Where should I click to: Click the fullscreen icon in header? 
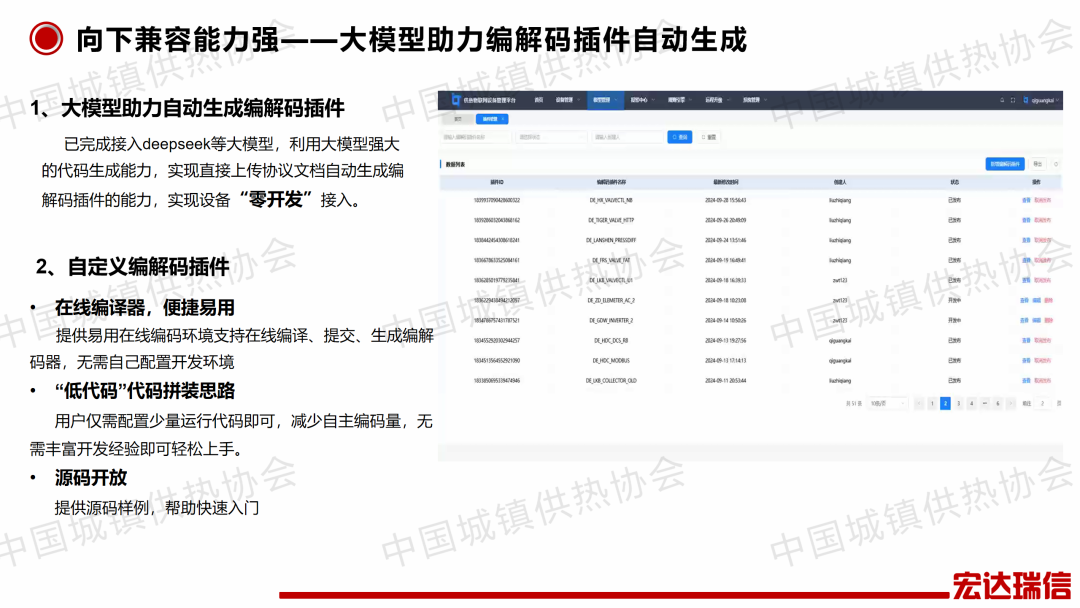(x=1013, y=100)
